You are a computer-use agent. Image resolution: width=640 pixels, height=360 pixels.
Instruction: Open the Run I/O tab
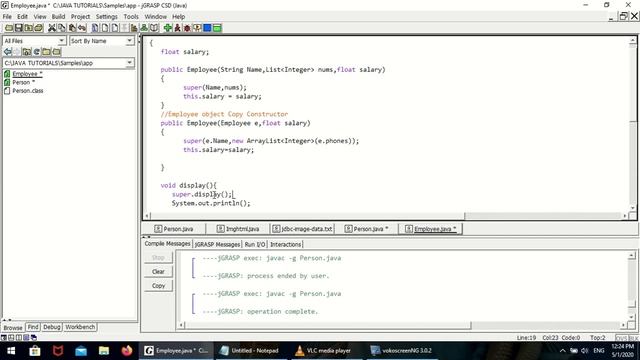[x=255, y=244]
